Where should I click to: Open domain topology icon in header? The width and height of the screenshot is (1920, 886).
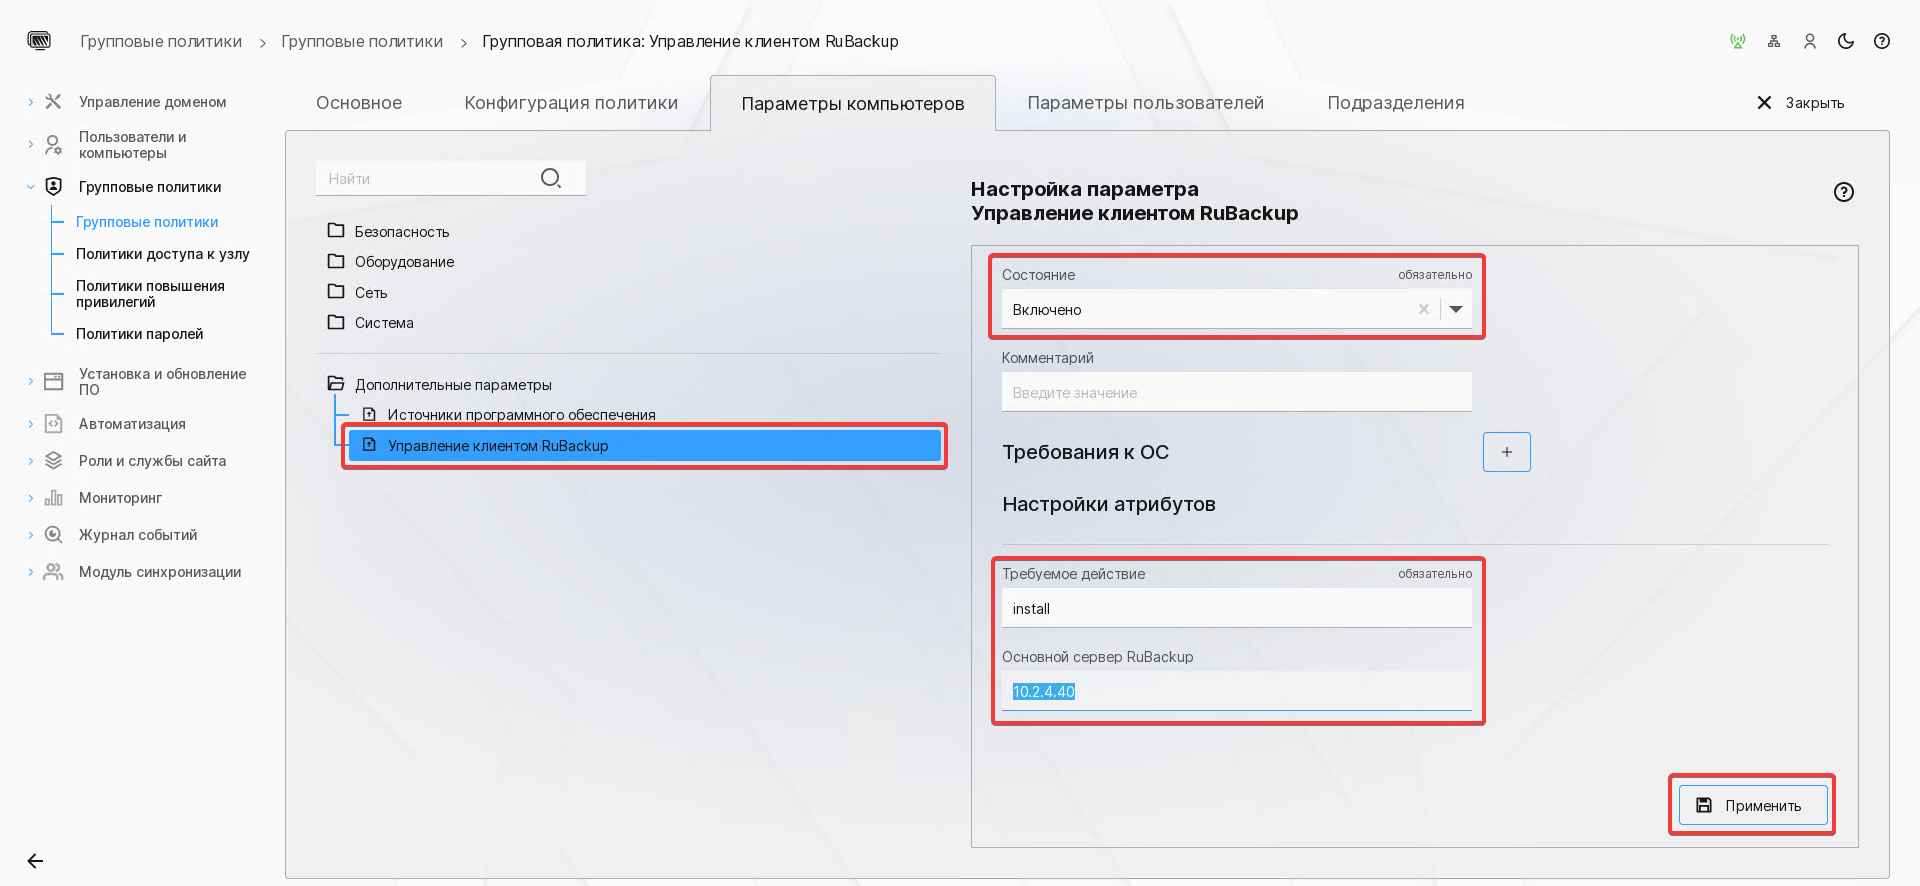[1774, 41]
